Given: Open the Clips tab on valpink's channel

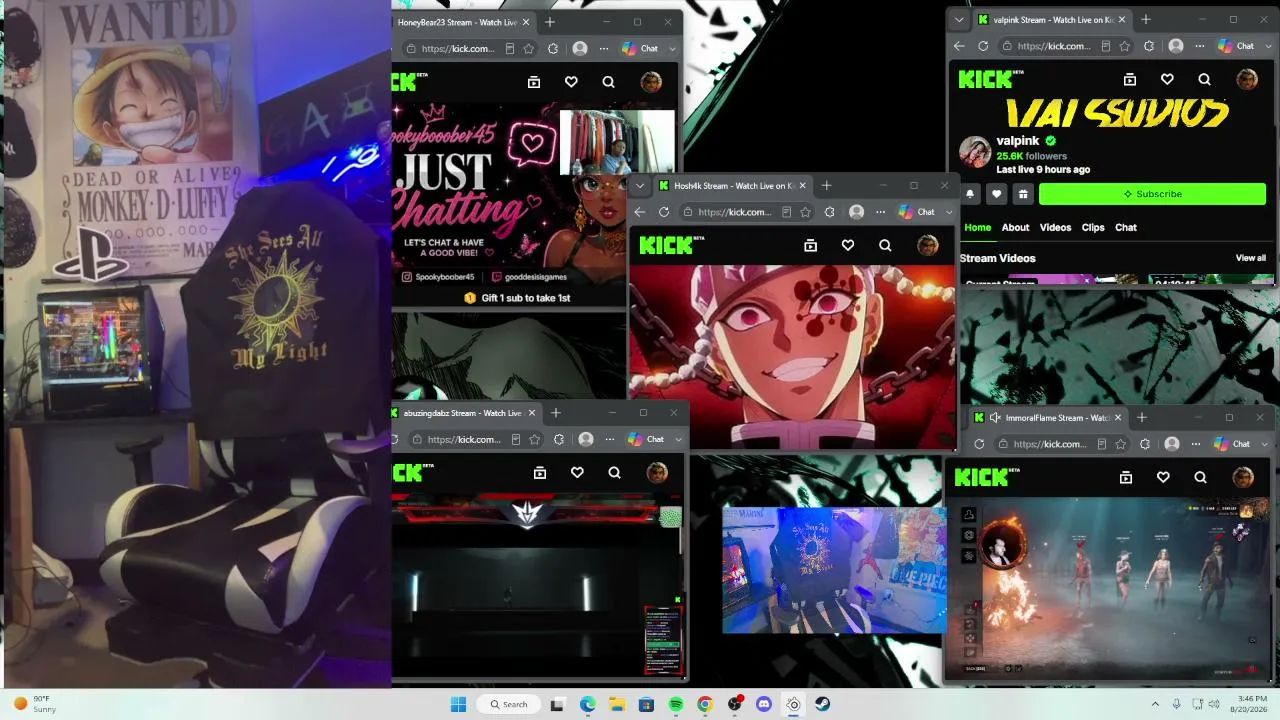Looking at the screenshot, I should point(1093,227).
